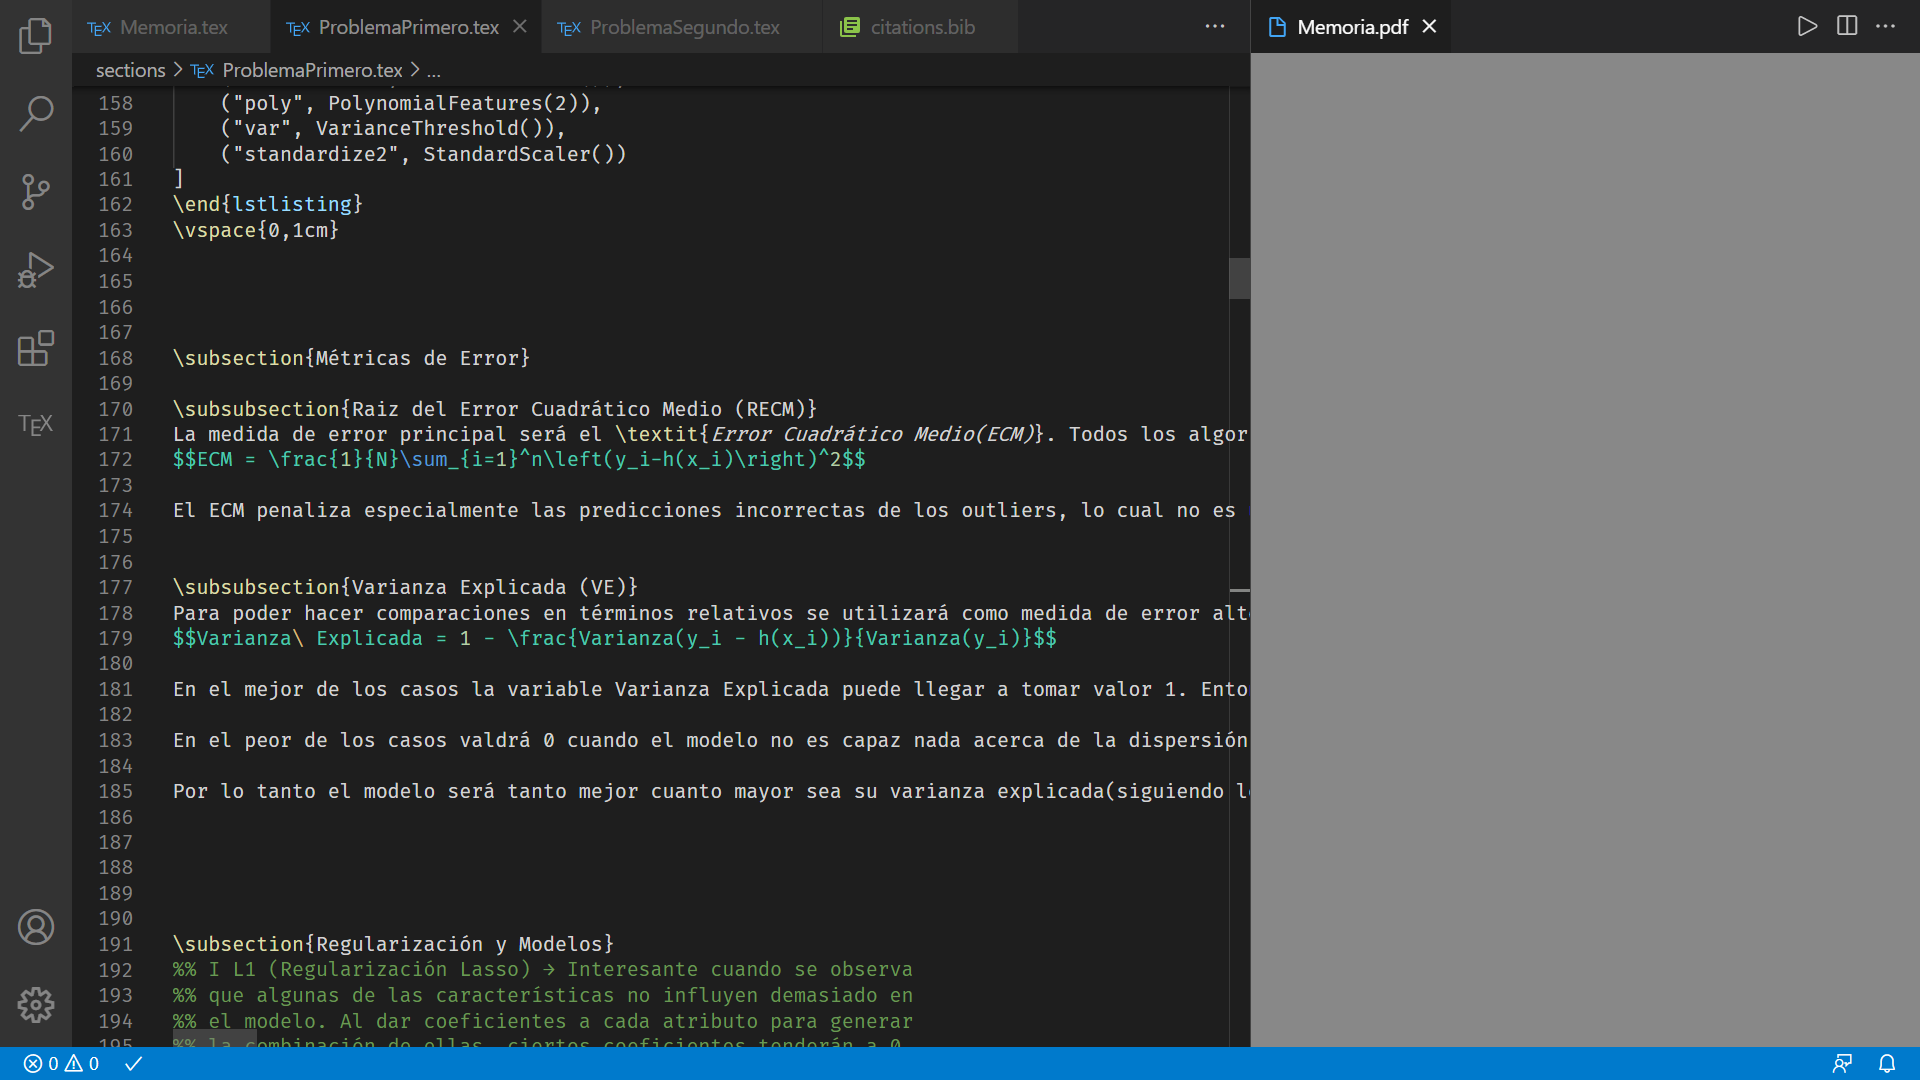The width and height of the screenshot is (1920, 1080).
Task: Open the LaTeX Workshop TeX panel
Action: [37, 424]
